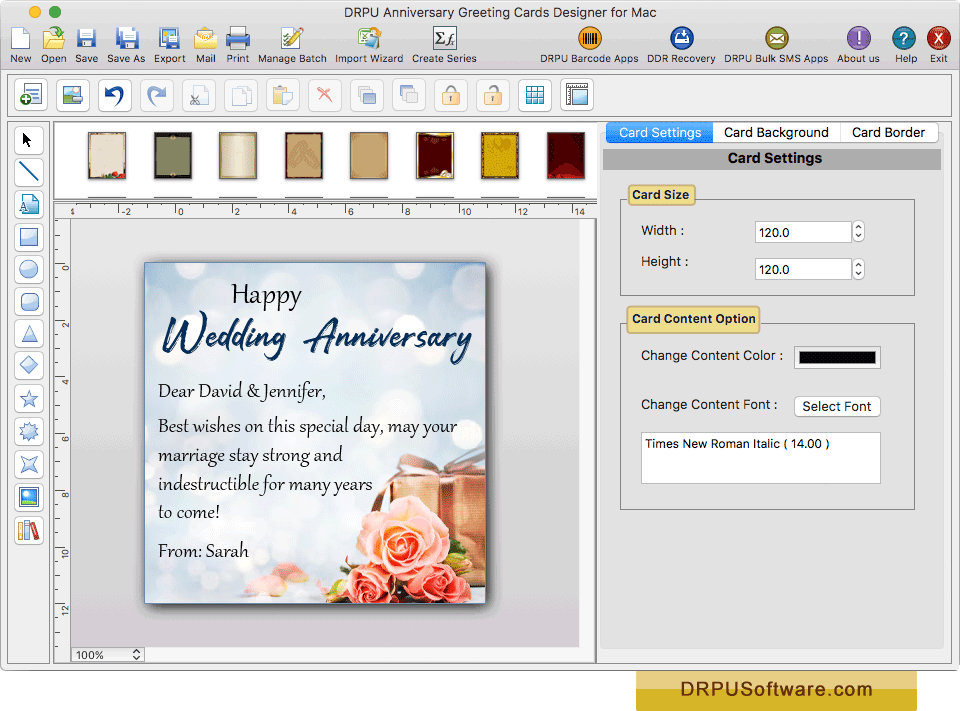960x711 pixels.
Task: Open the Card Border tab
Action: tap(888, 132)
